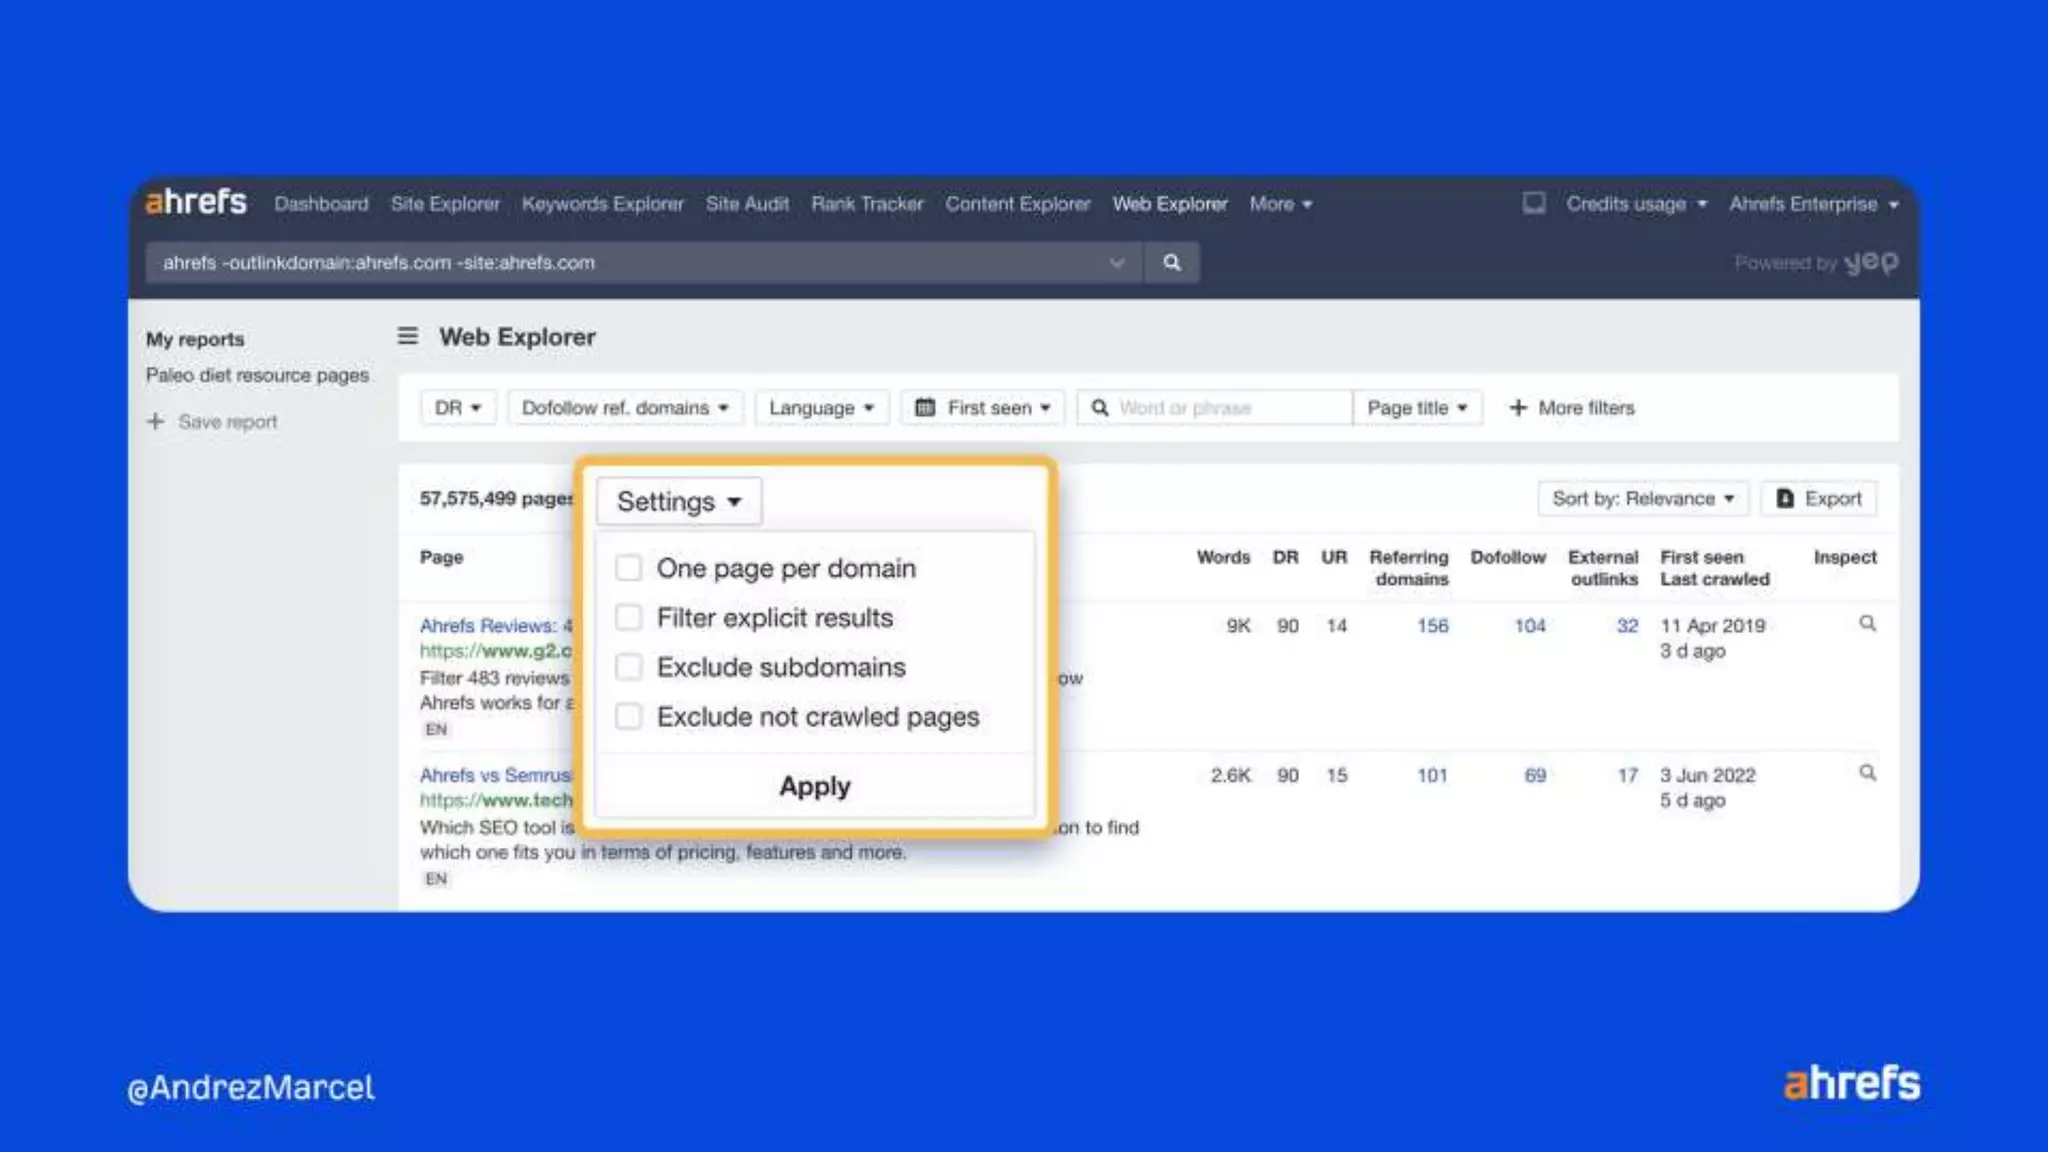Open Sort by: Relevance dropdown
2048x1152 pixels.
click(x=1643, y=498)
